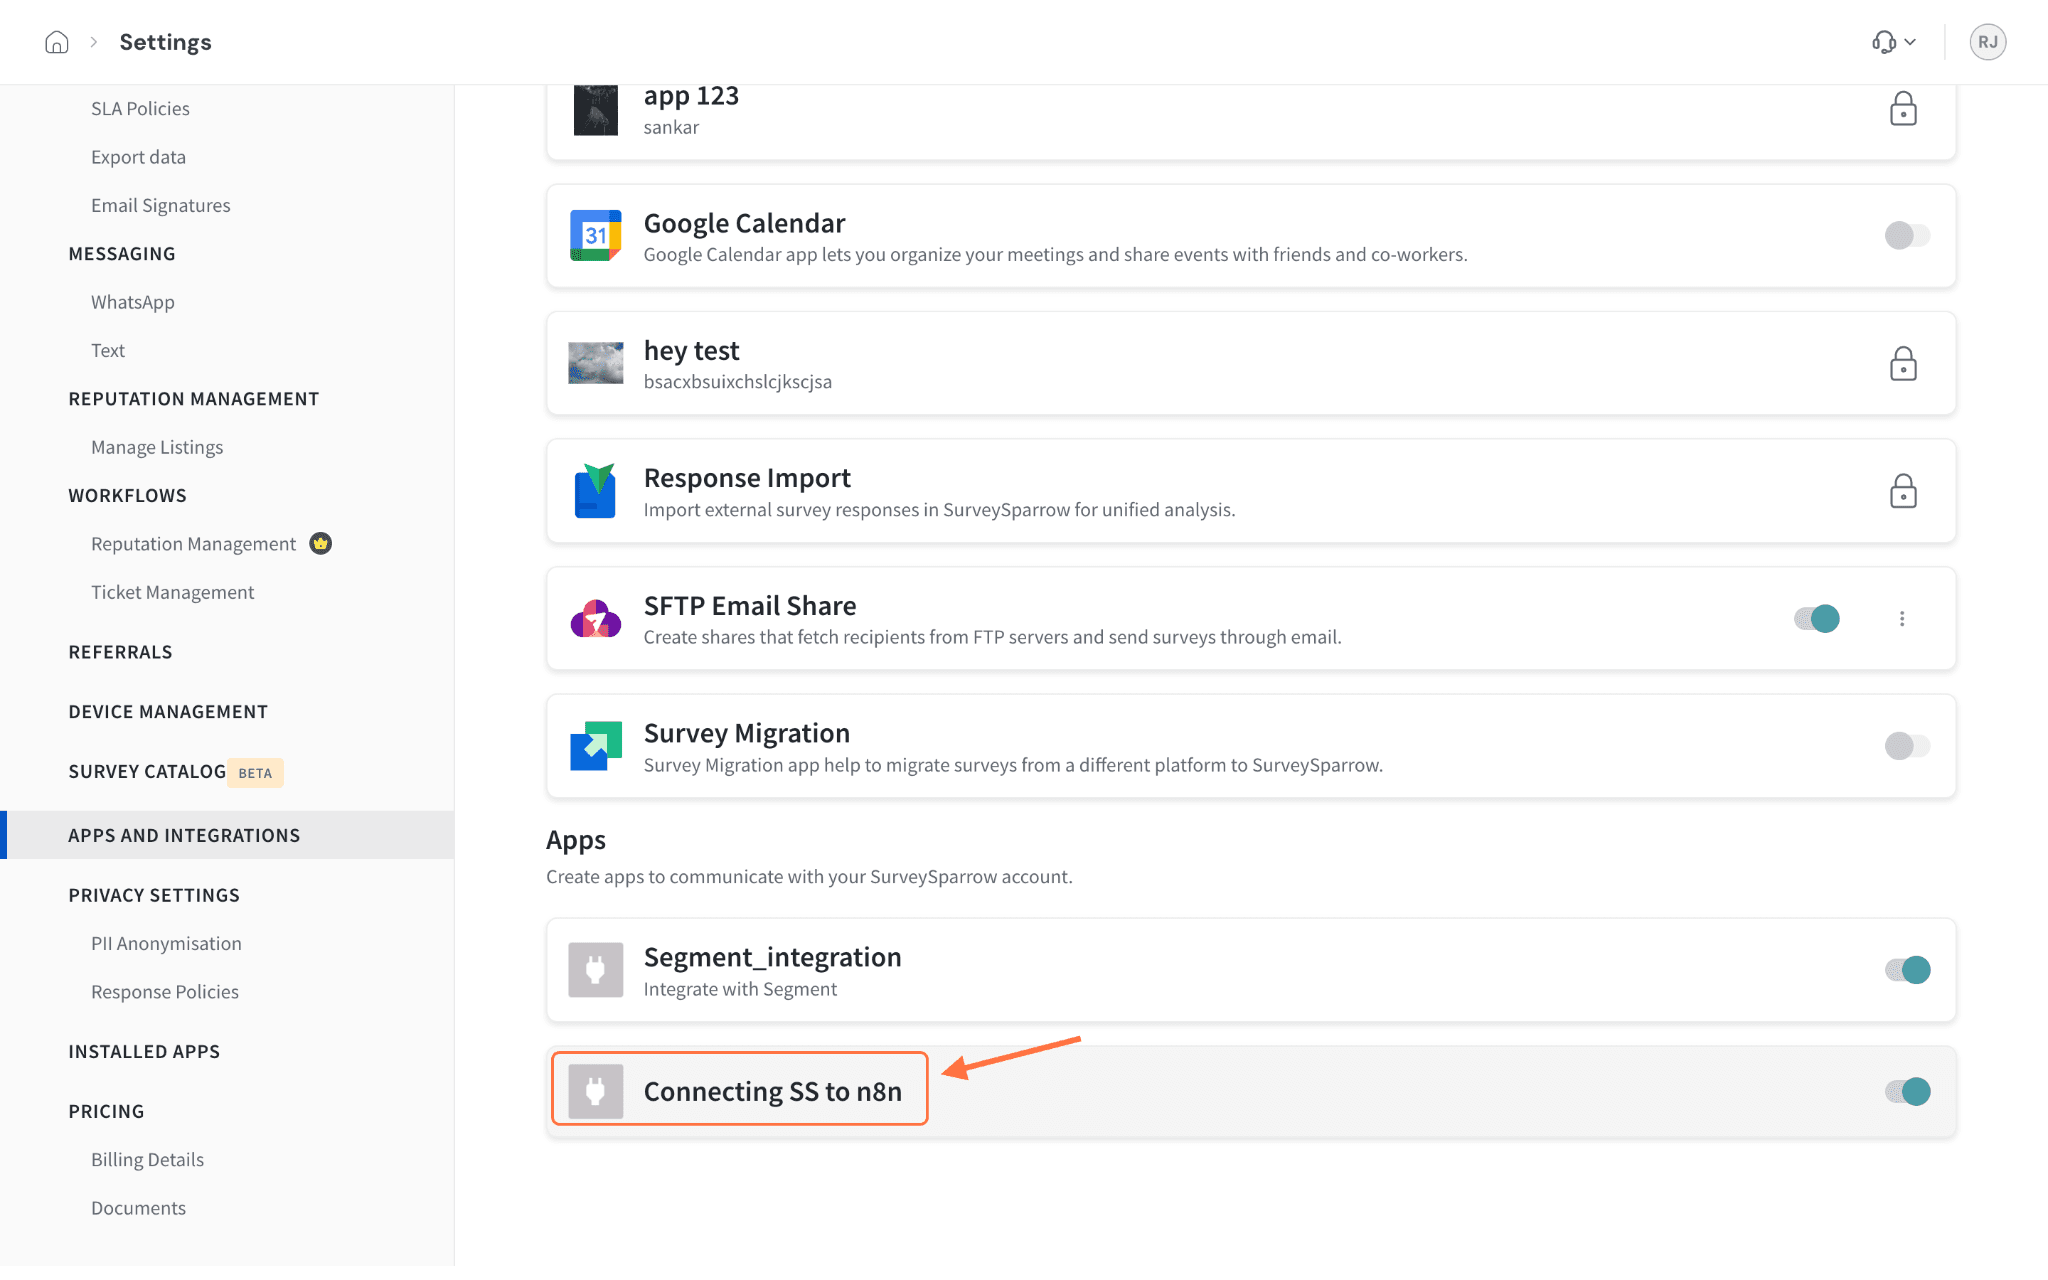
Task: Turn off the Connecting SS to n8n toggle
Action: click(x=1907, y=1091)
